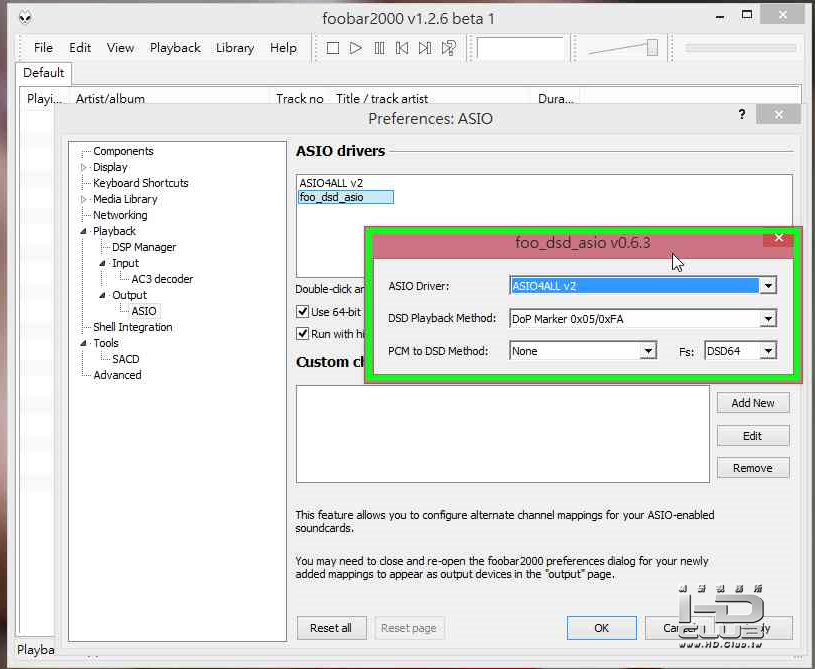815x669 pixels.
Task: Click the Preferences help question mark
Action: [x=742, y=114]
